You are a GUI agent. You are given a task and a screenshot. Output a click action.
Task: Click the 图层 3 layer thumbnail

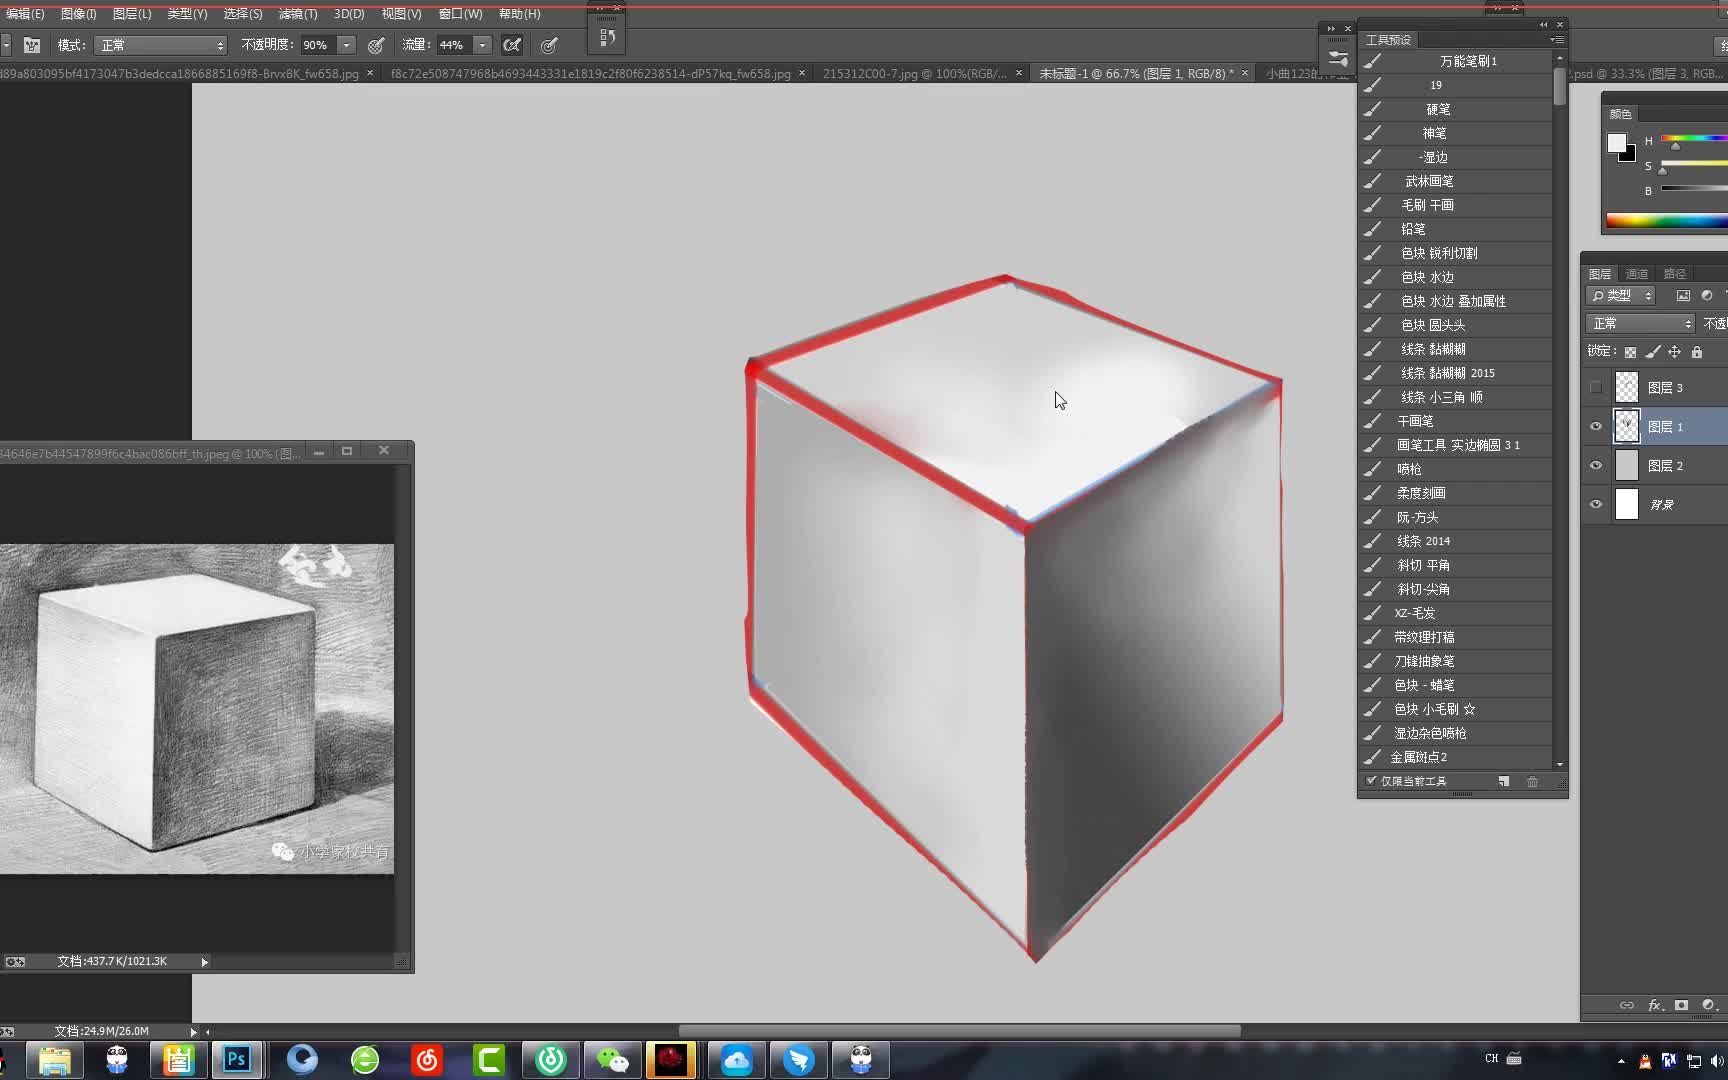(x=1627, y=388)
